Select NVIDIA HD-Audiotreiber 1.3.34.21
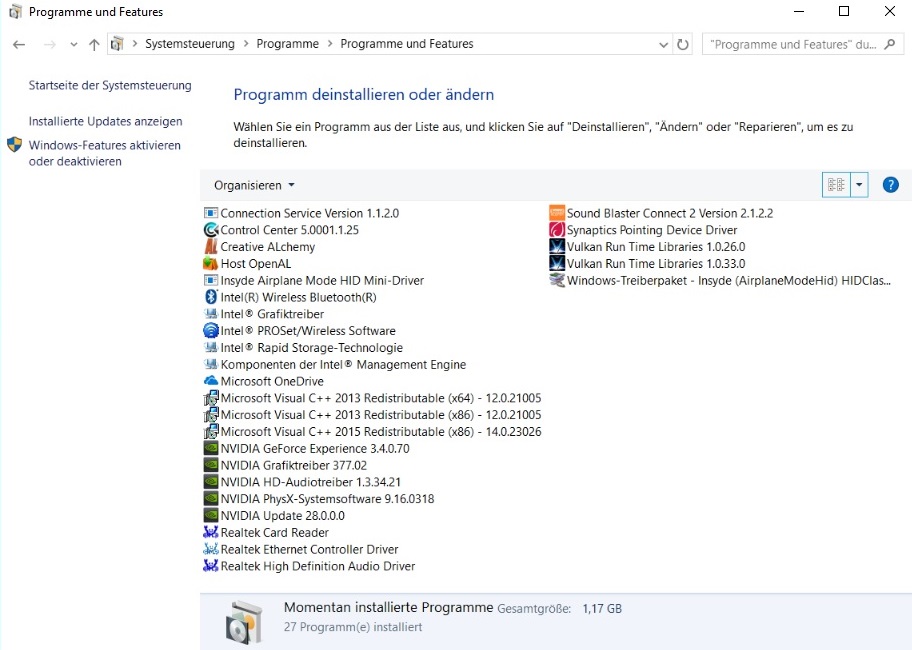This screenshot has height=650, width=912. point(311,483)
